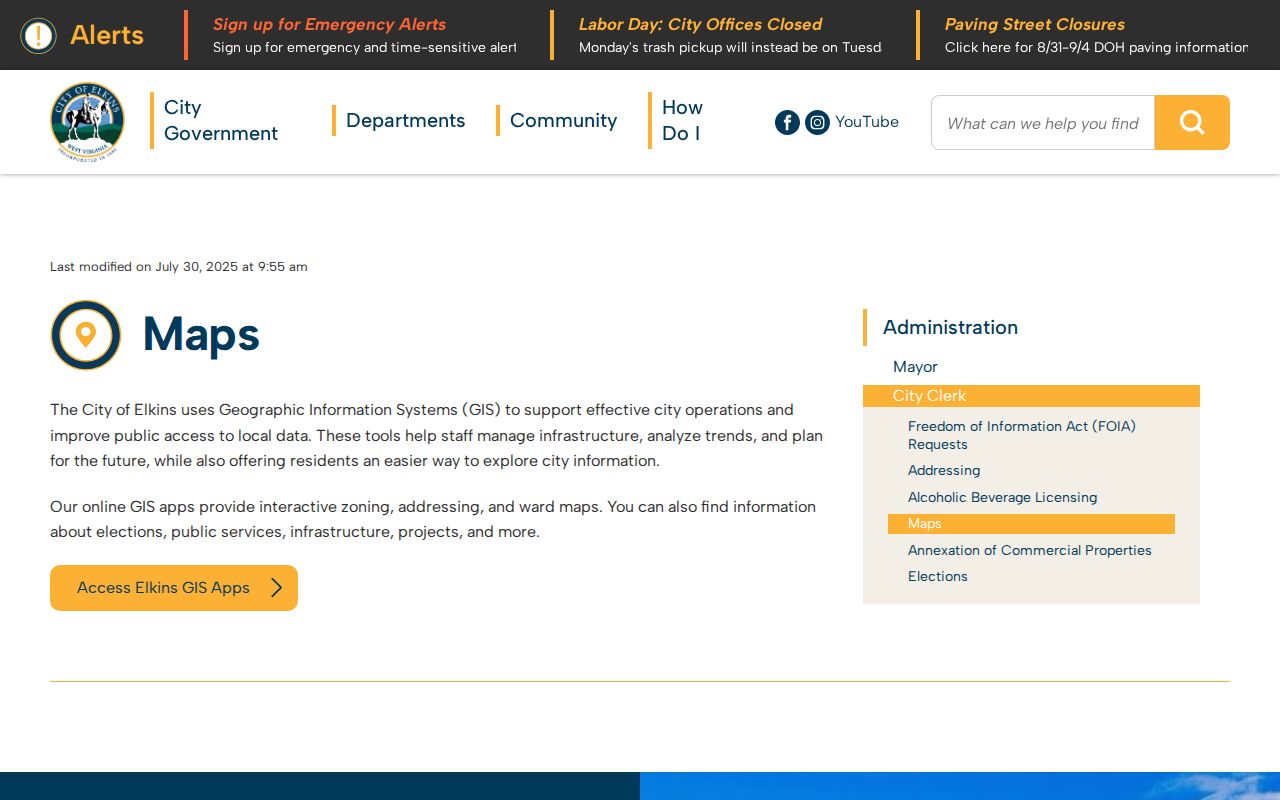Click the Maps page heading
The height and width of the screenshot is (800, 1280).
click(201, 334)
